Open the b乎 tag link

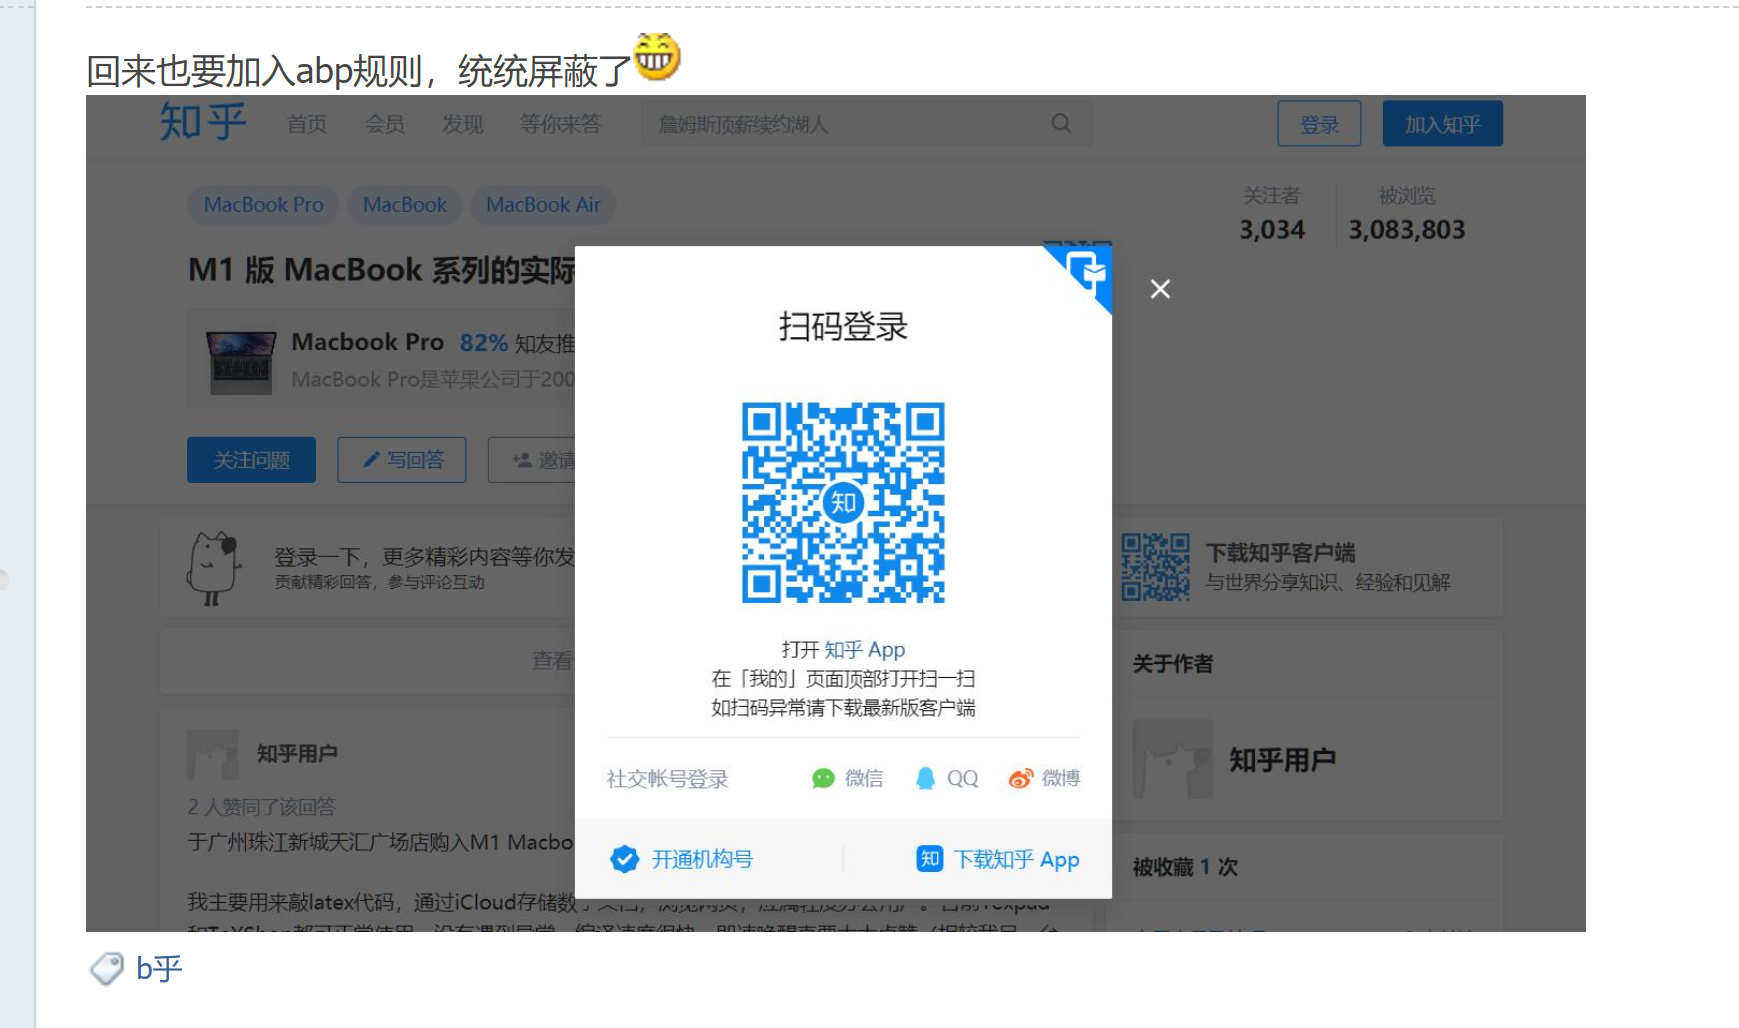click(159, 968)
